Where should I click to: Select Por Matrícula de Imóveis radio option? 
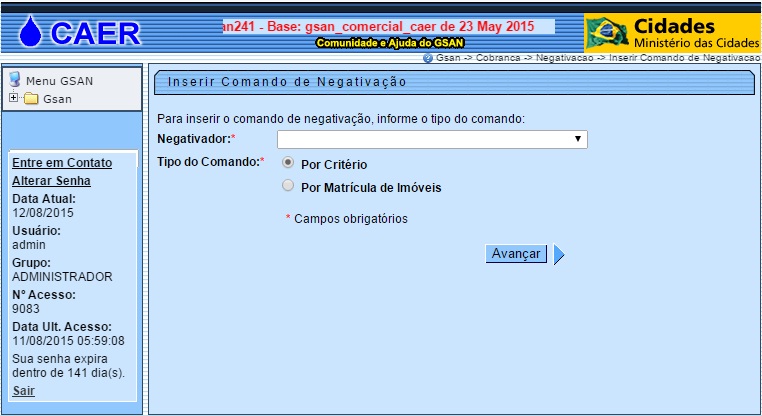(x=288, y=185)
